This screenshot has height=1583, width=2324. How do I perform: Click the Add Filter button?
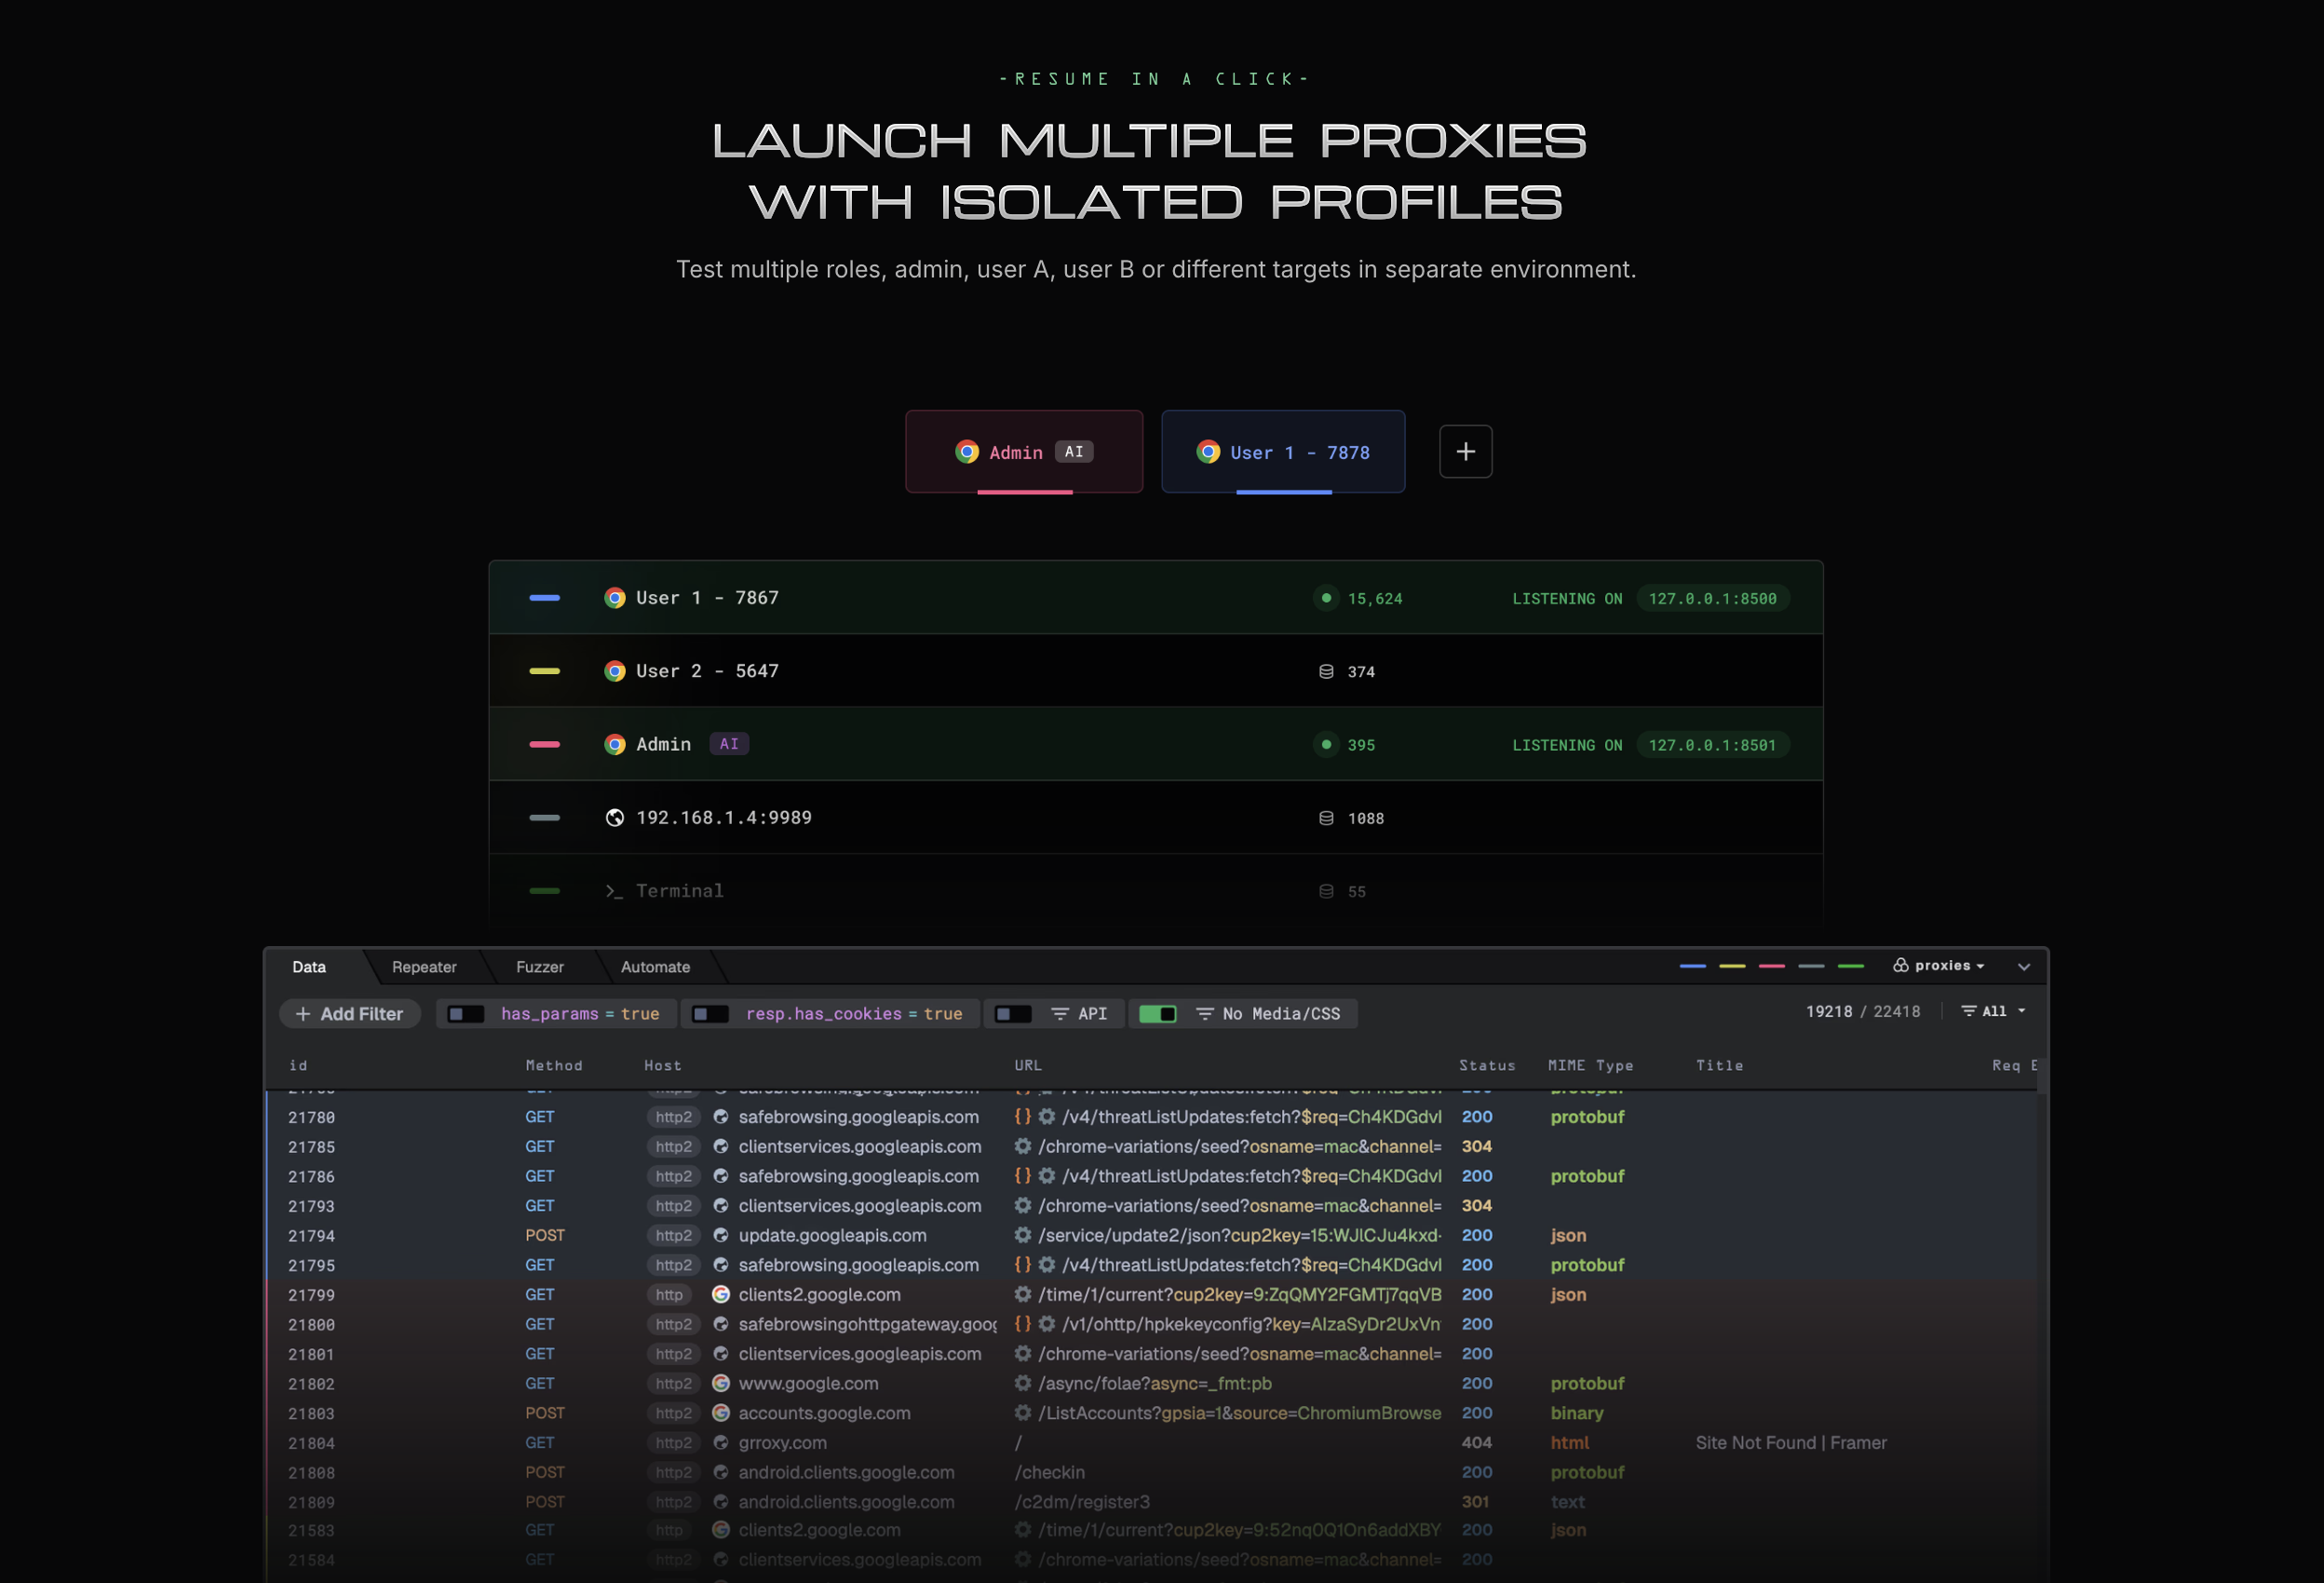[349, 1014]
